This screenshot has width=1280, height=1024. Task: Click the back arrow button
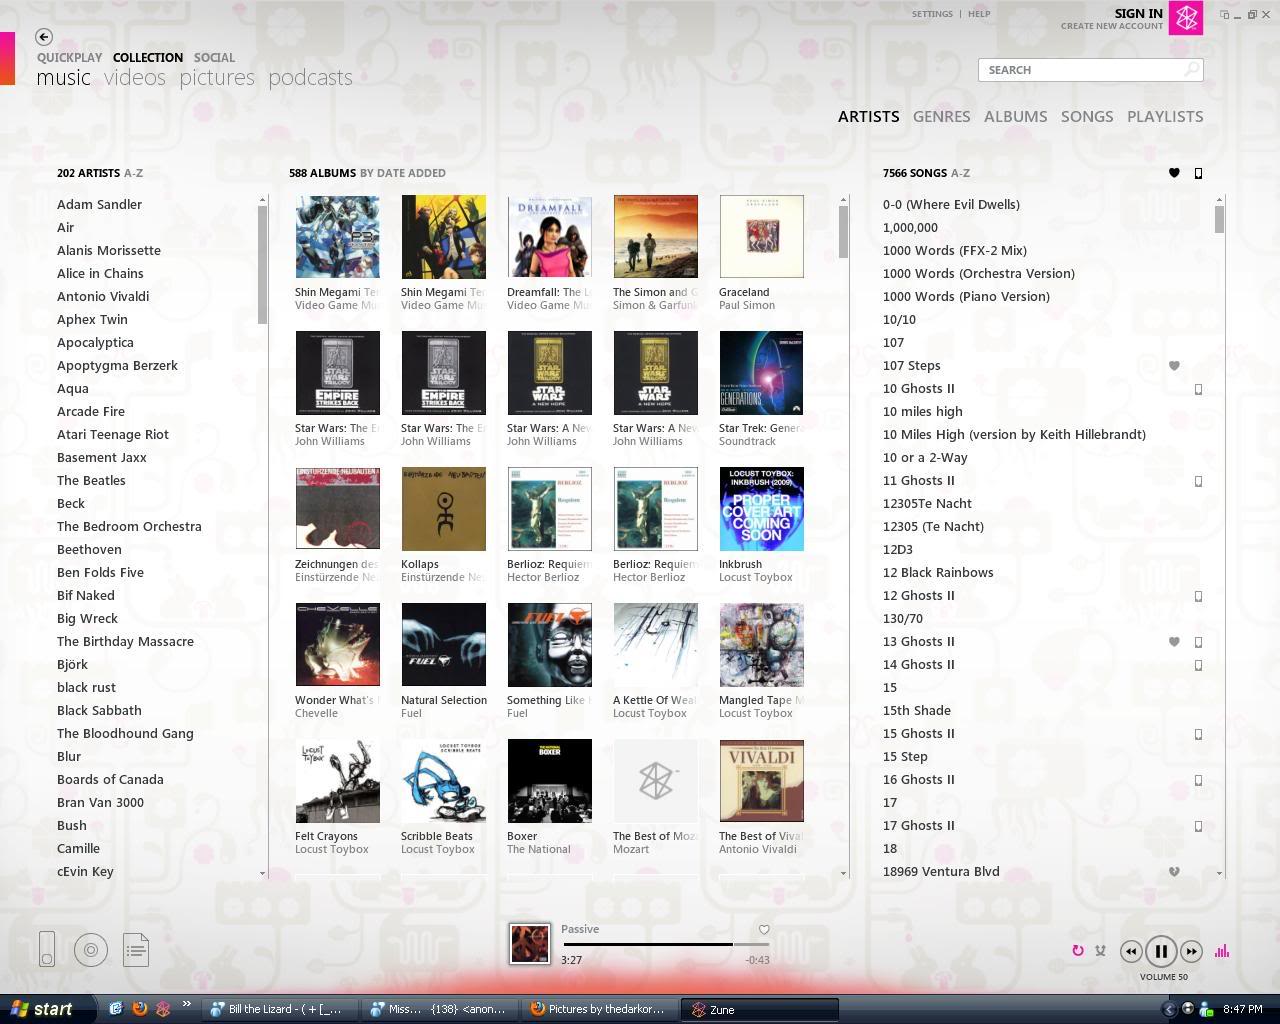pos(44,37)
